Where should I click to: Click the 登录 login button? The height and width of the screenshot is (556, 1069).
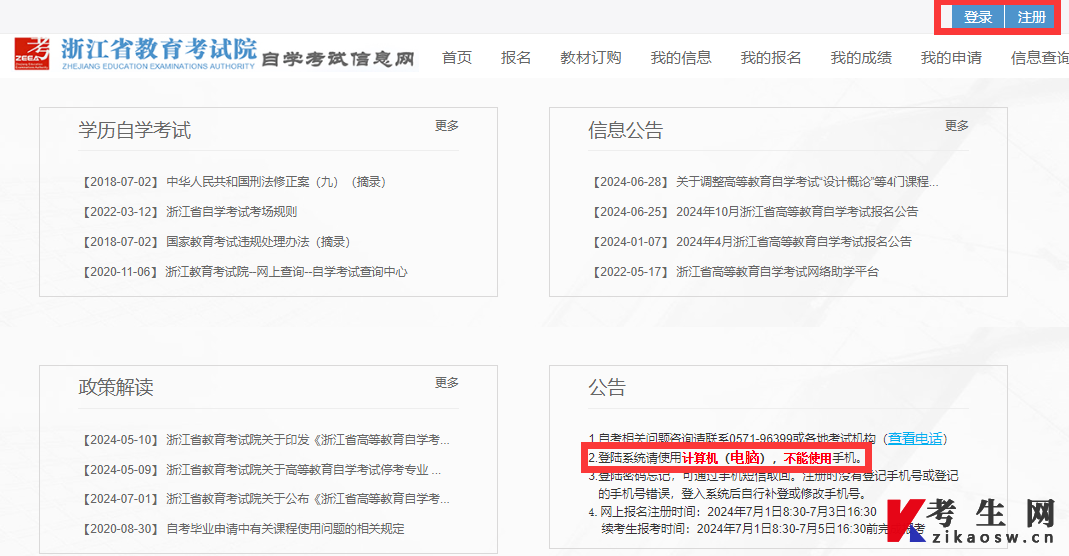[x=978, y=17]
